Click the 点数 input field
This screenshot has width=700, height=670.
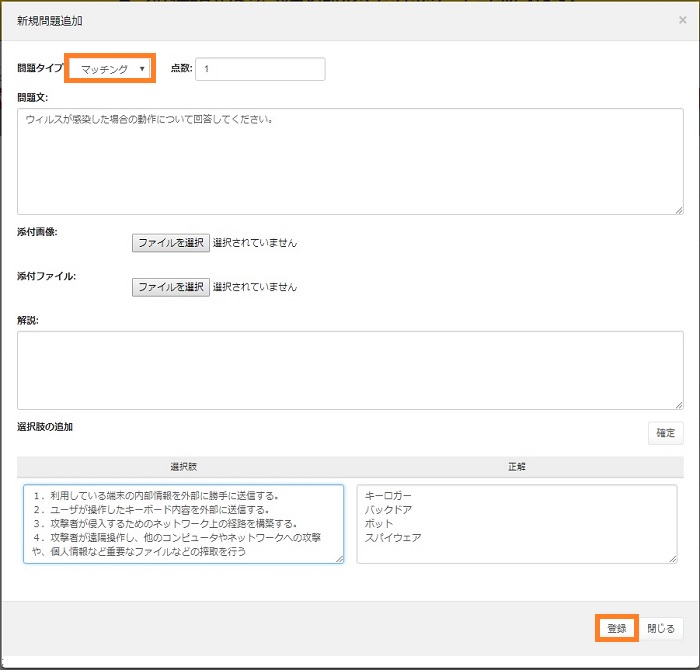pyautogui.click(x=260, y=69)
